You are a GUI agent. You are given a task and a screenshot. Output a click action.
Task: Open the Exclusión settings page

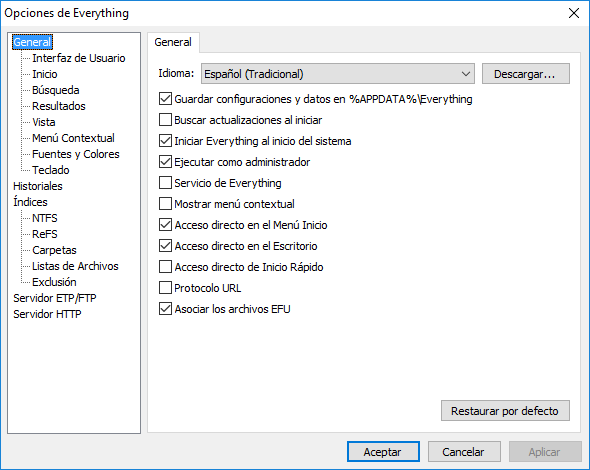pos(54,282)
